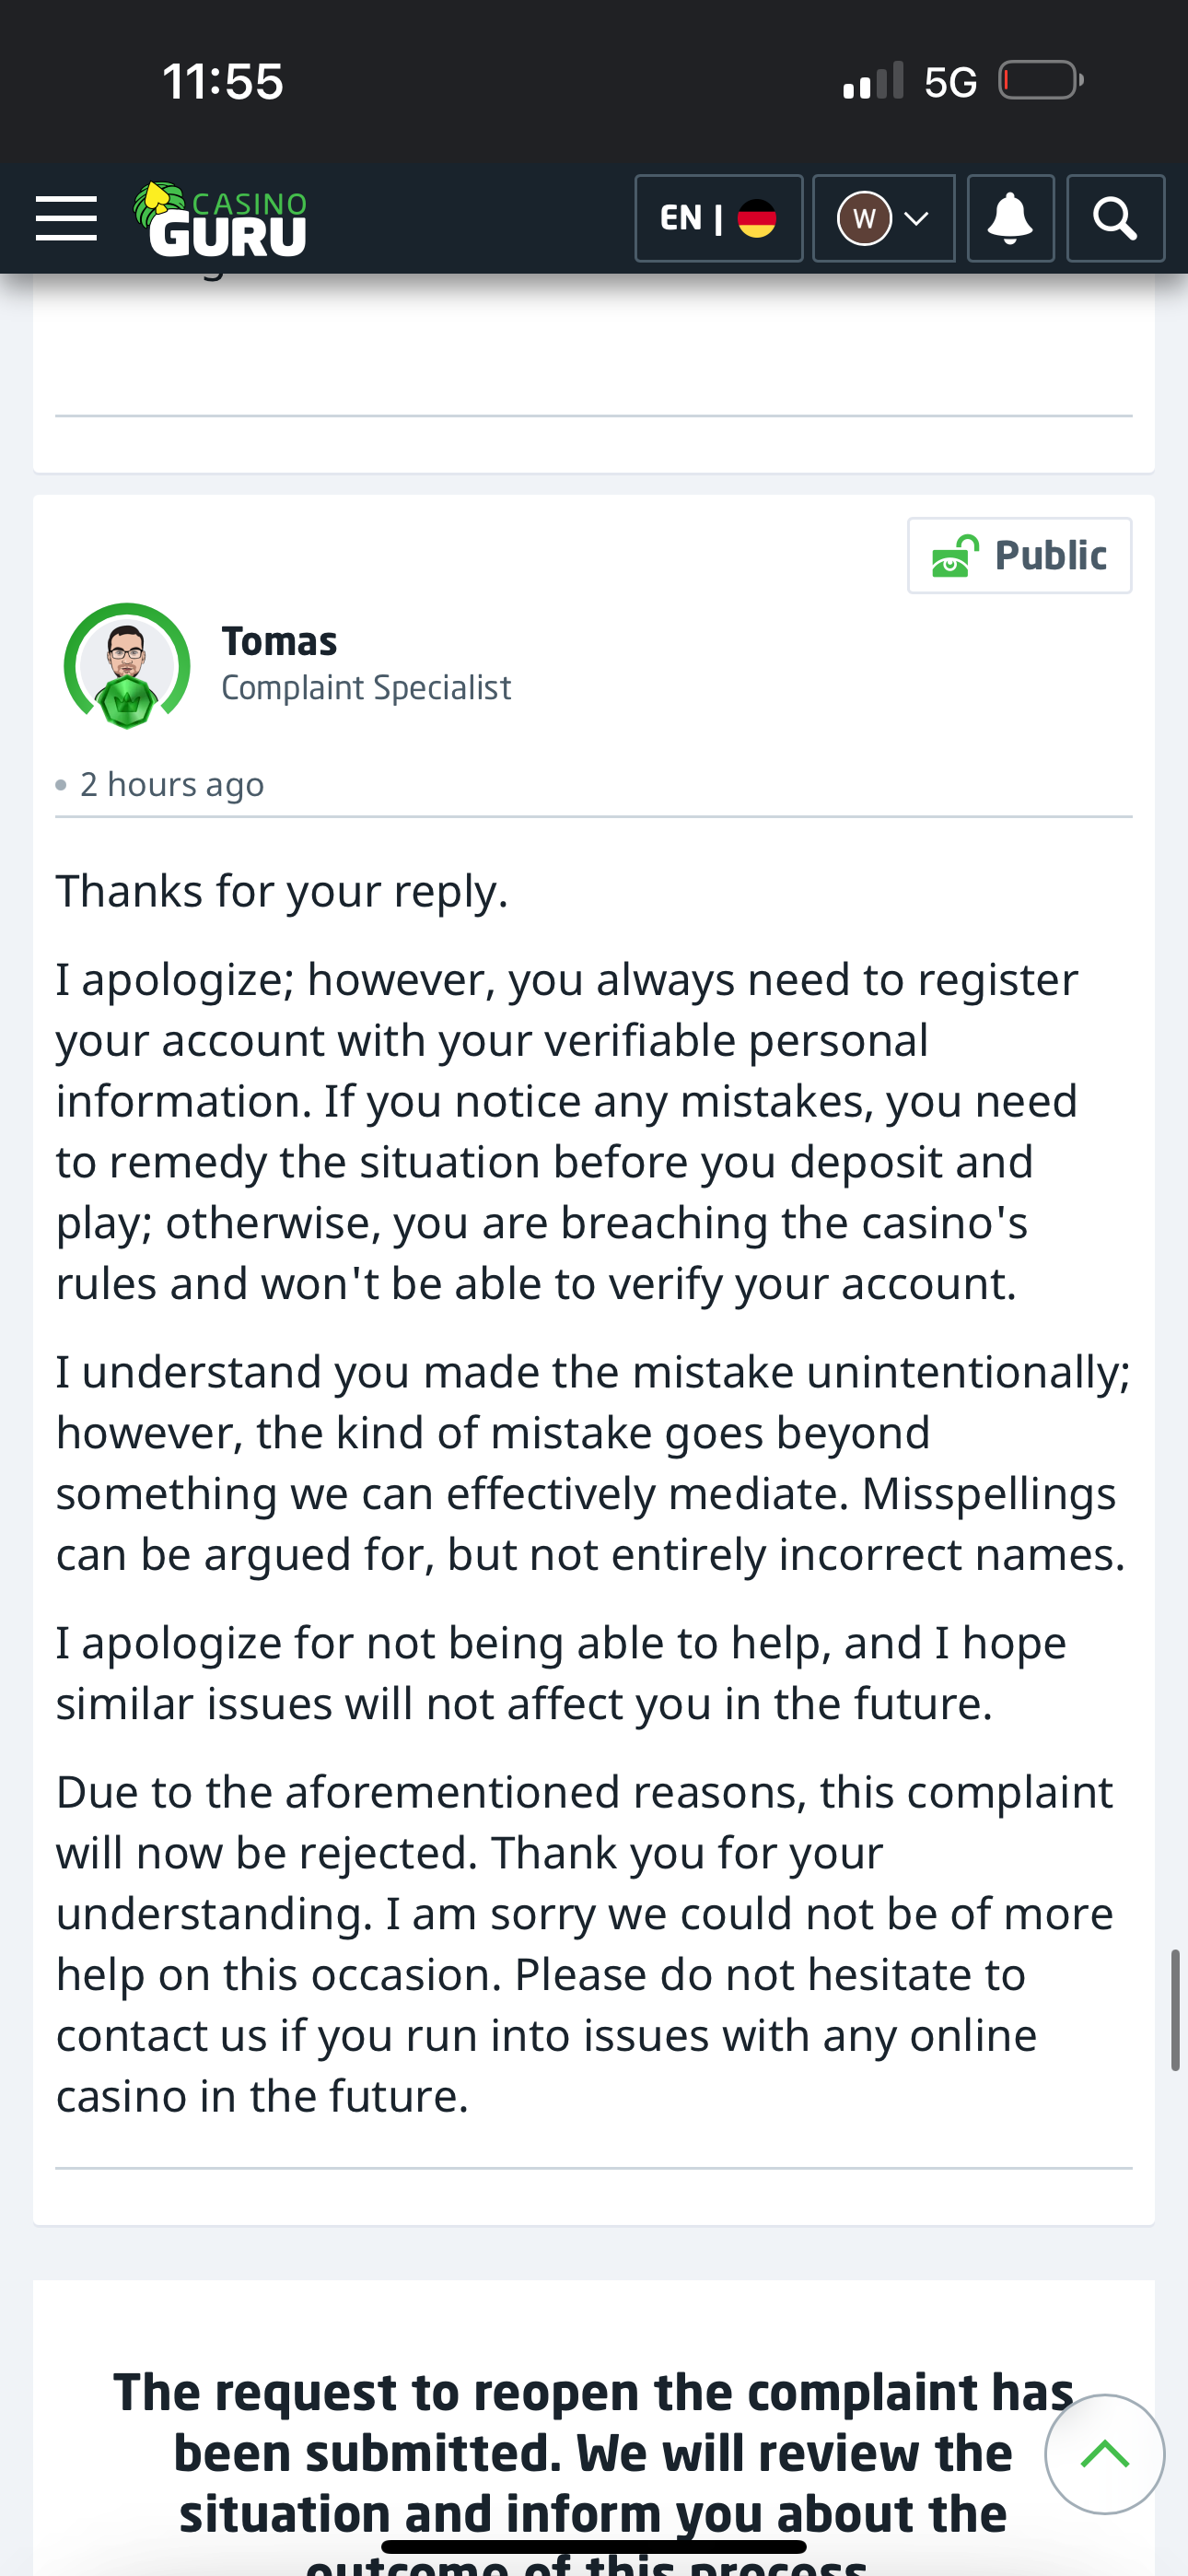Open the hamburger navigation menu
Viewport: 1188px width, 2576px height.
pos(66,218)
